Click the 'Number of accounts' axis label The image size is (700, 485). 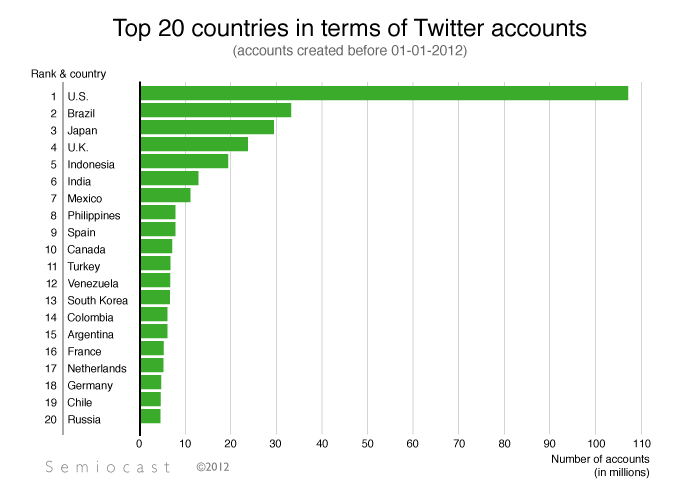601,459
